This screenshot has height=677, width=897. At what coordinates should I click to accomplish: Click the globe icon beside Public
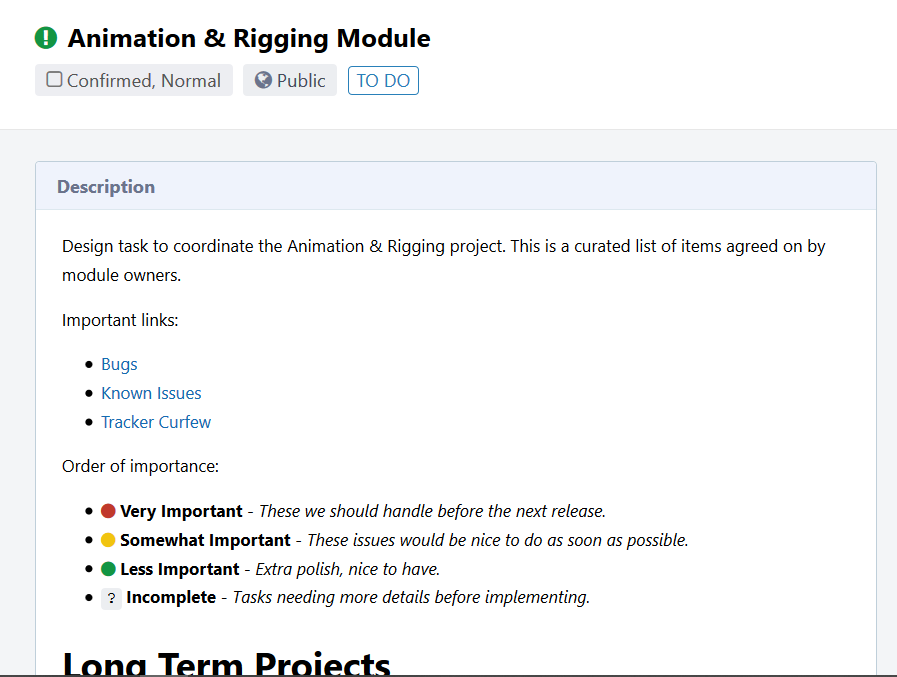[x=263, y=80]
